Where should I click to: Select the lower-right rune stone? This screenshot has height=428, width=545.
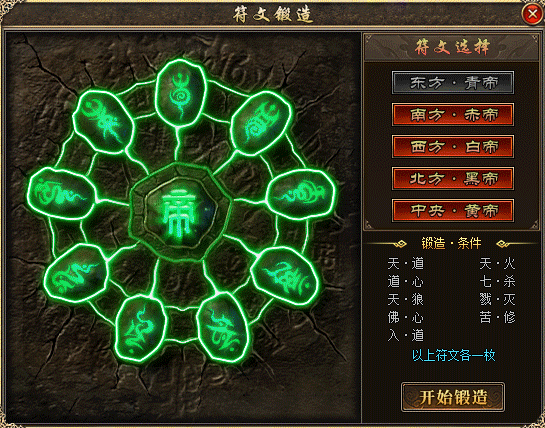pyautogui.click(x=285, y=277)
